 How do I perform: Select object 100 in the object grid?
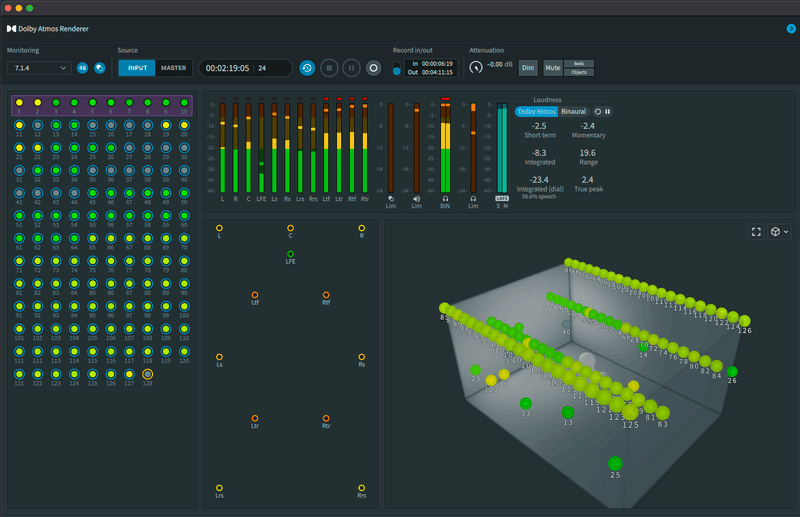[x=184, y=306]
